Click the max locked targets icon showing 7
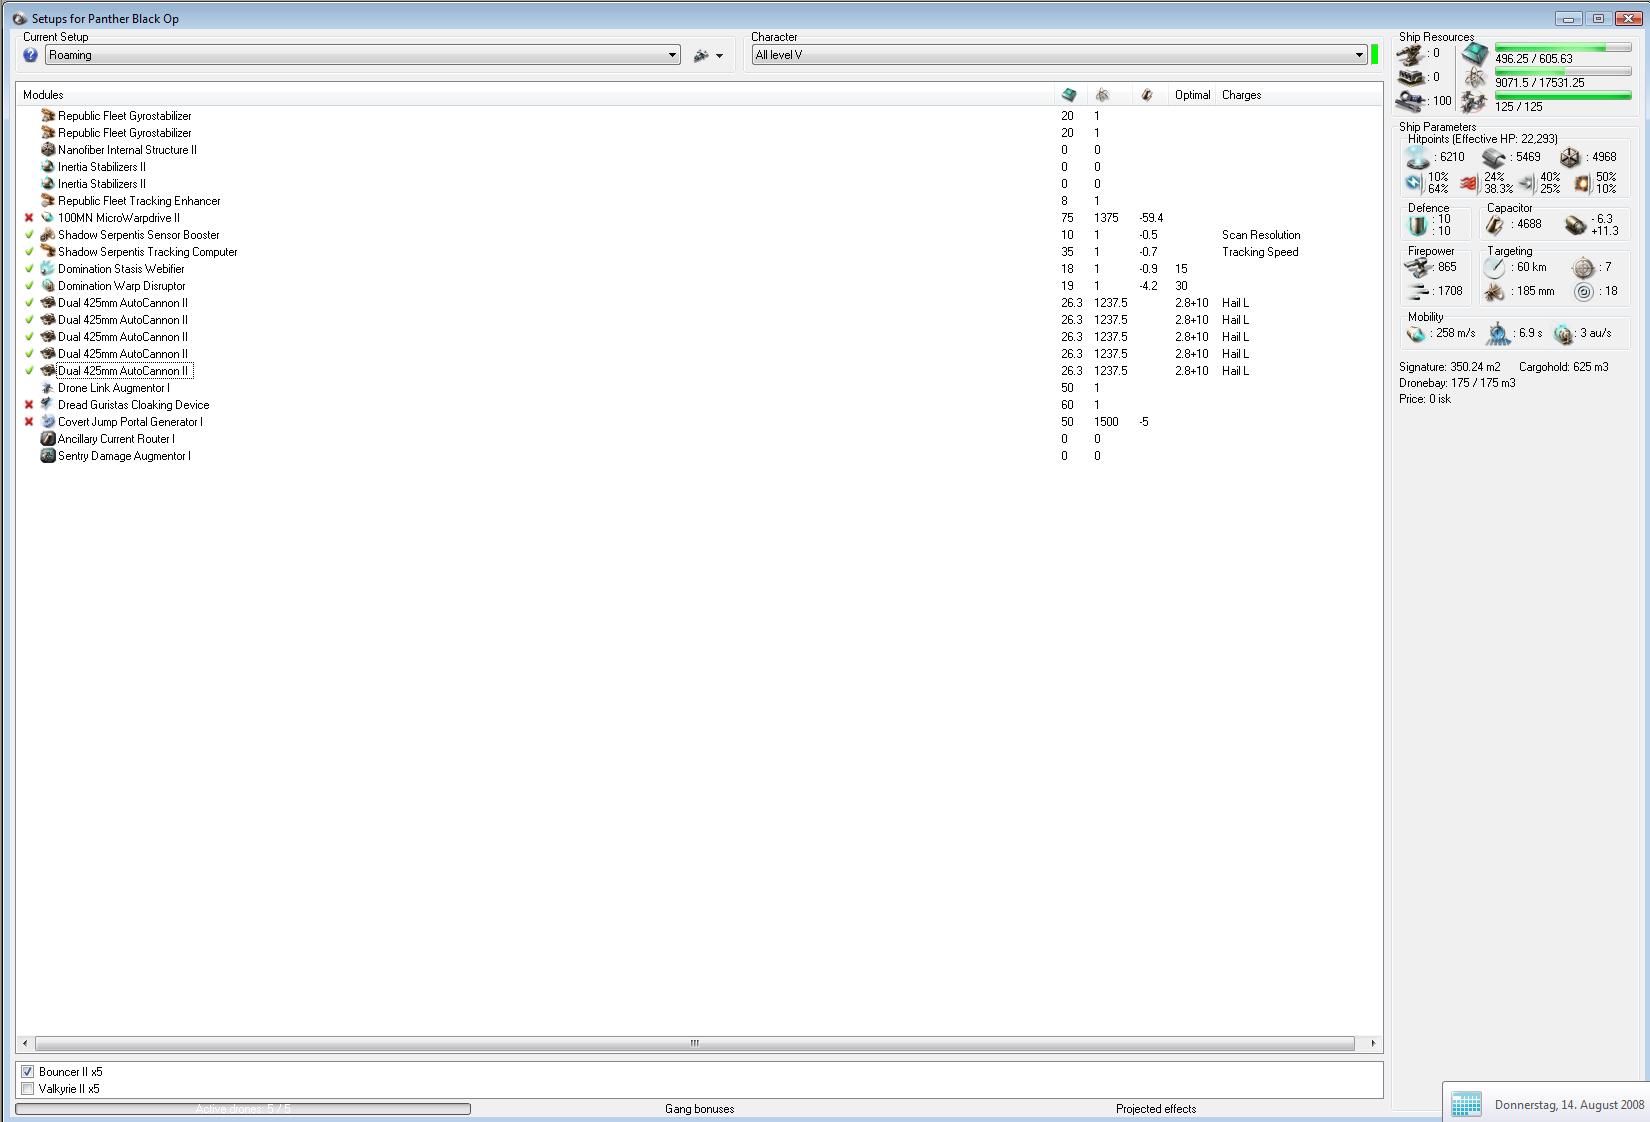This screenshot has width=1650, height=1122. [x=1583, y=268]
